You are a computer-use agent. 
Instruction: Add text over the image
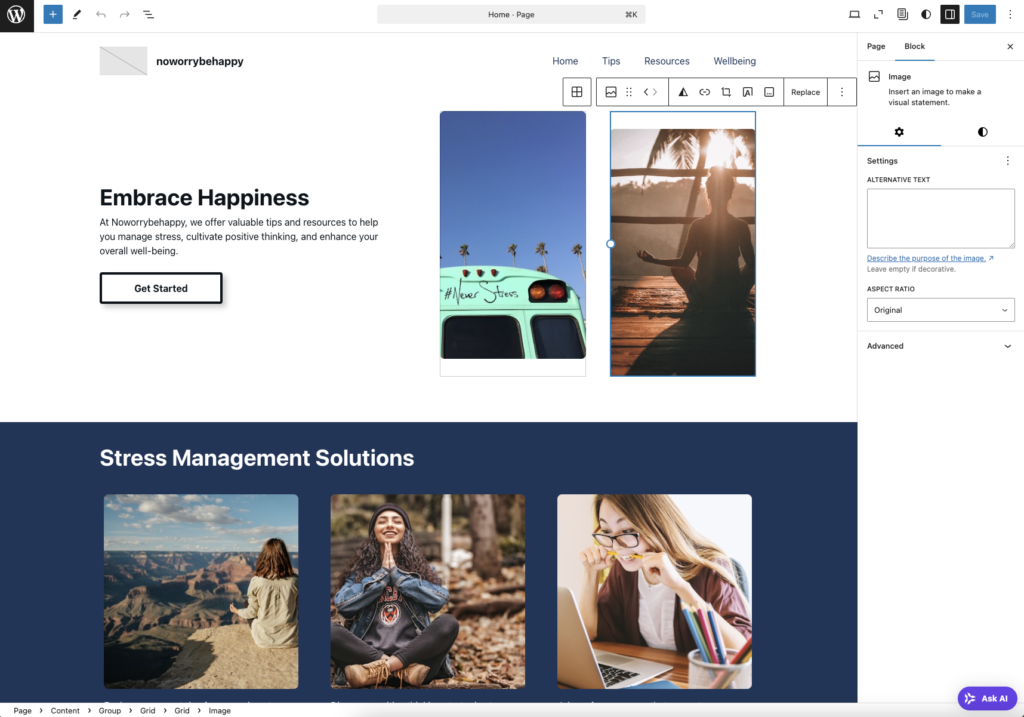pyautogui.click(x=748, y=92)
